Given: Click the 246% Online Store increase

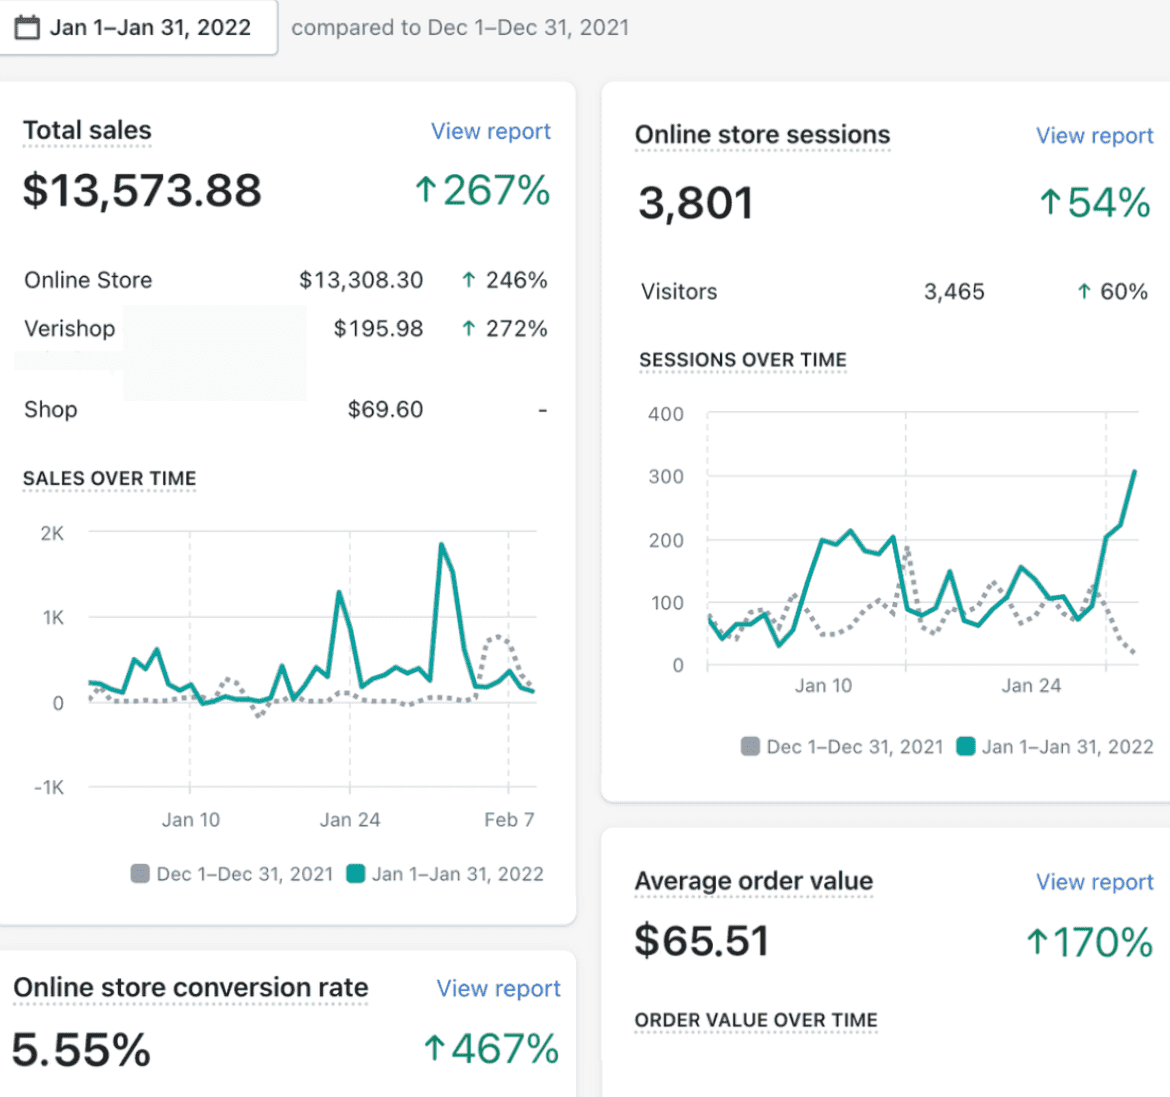Looking at the screenshot, I should pyautogui.click(x=504, y=280).
